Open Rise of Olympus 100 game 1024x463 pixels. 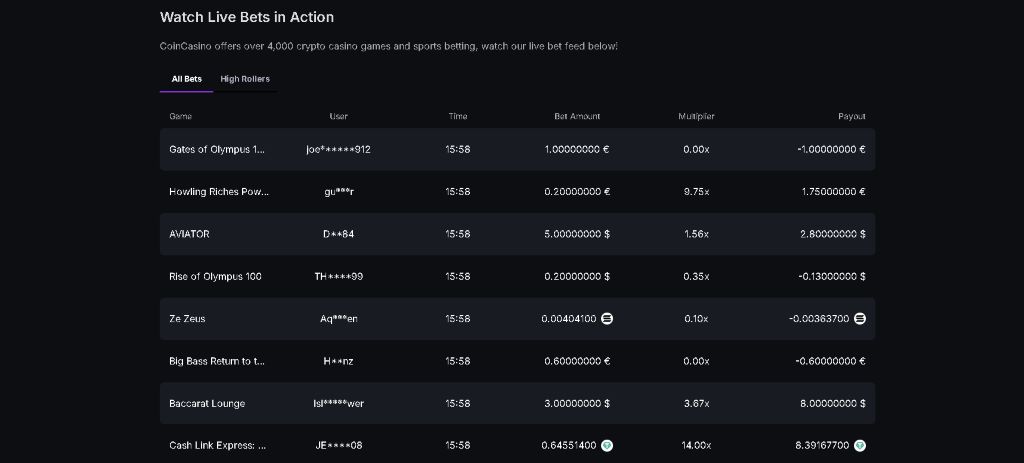215,276
